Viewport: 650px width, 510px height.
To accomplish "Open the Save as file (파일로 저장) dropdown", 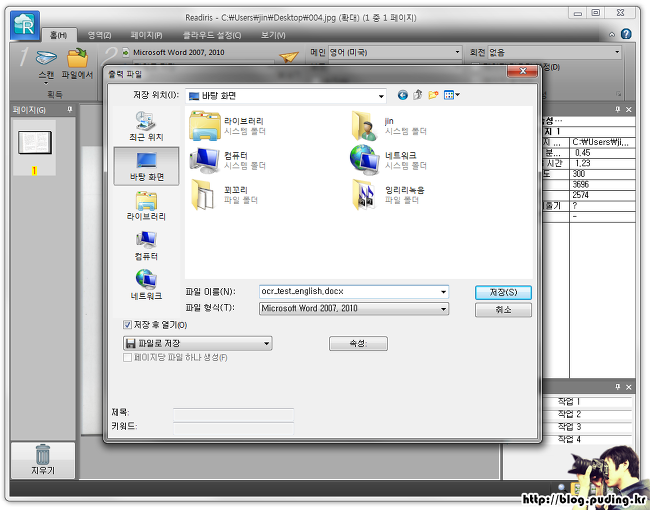I will pos(198,343).
